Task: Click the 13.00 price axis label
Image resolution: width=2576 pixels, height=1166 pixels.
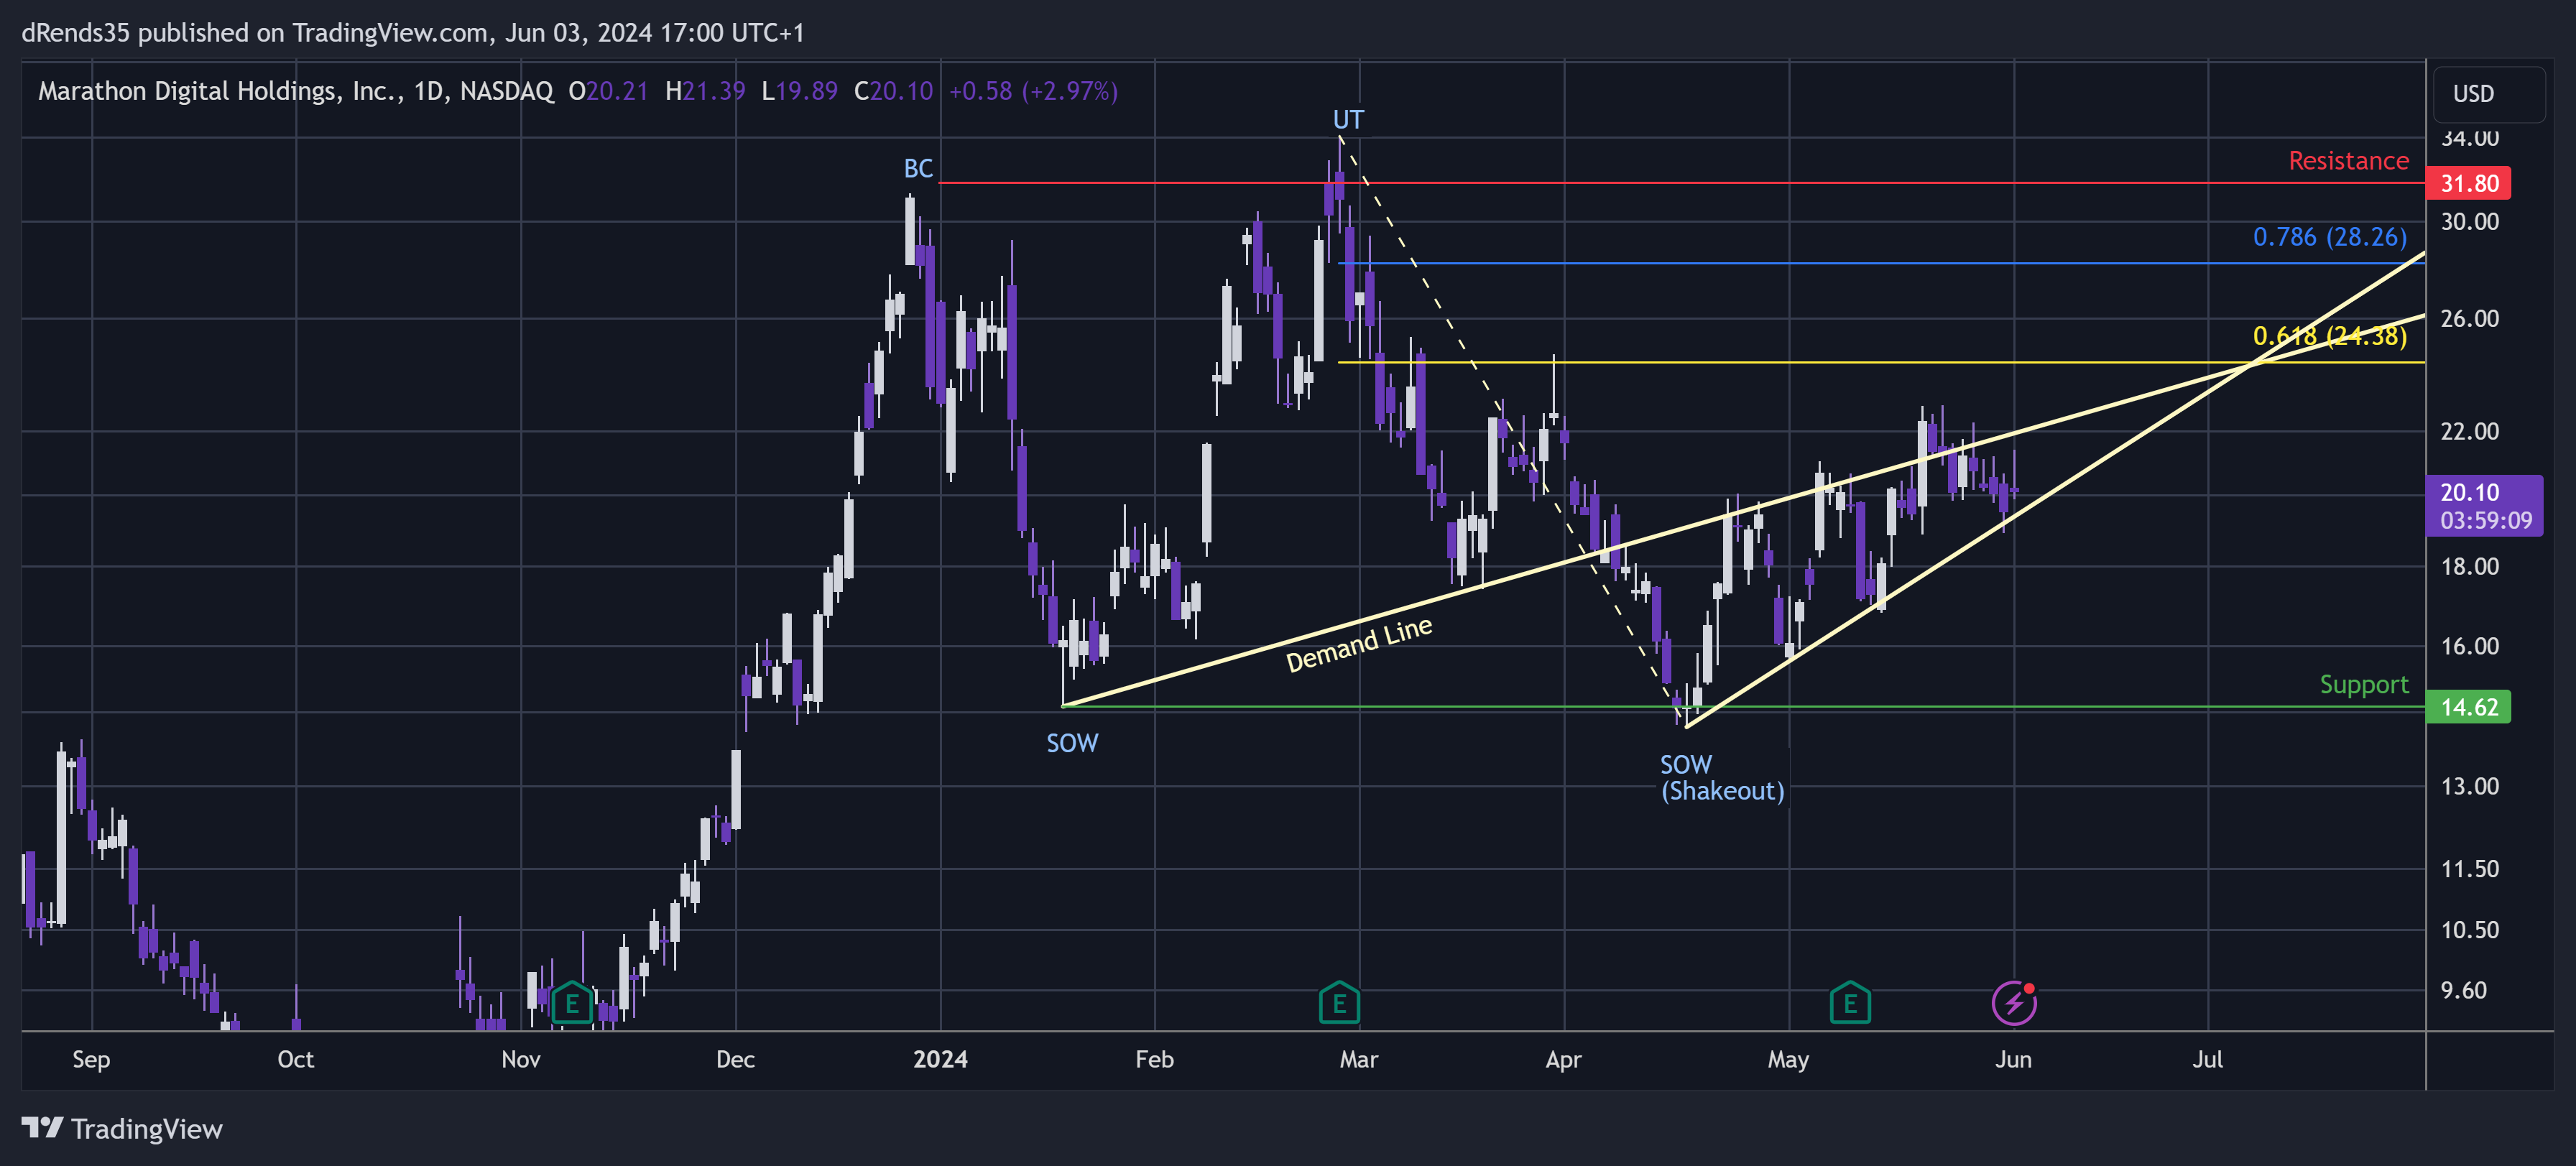Action: pos(2469,787)
